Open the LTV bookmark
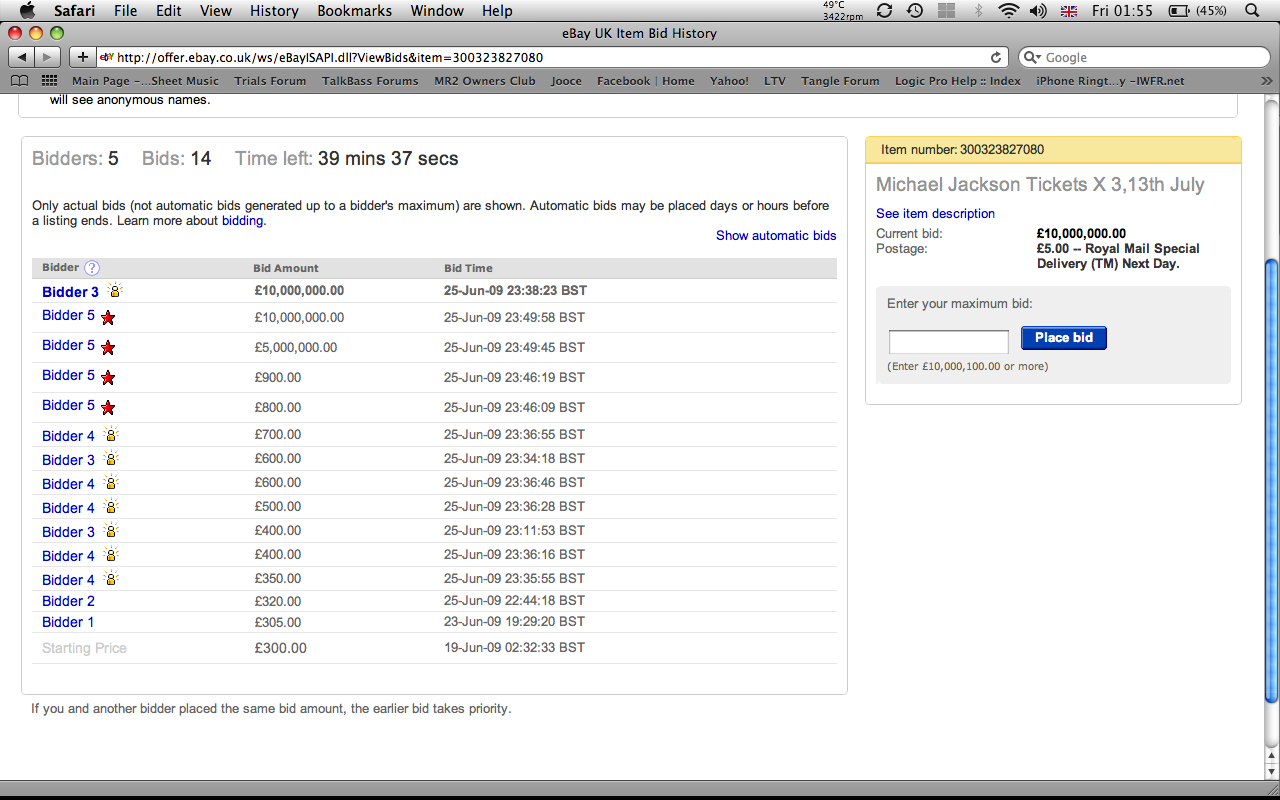This screenshot has height=800, width=1280. tap(774, 81)
